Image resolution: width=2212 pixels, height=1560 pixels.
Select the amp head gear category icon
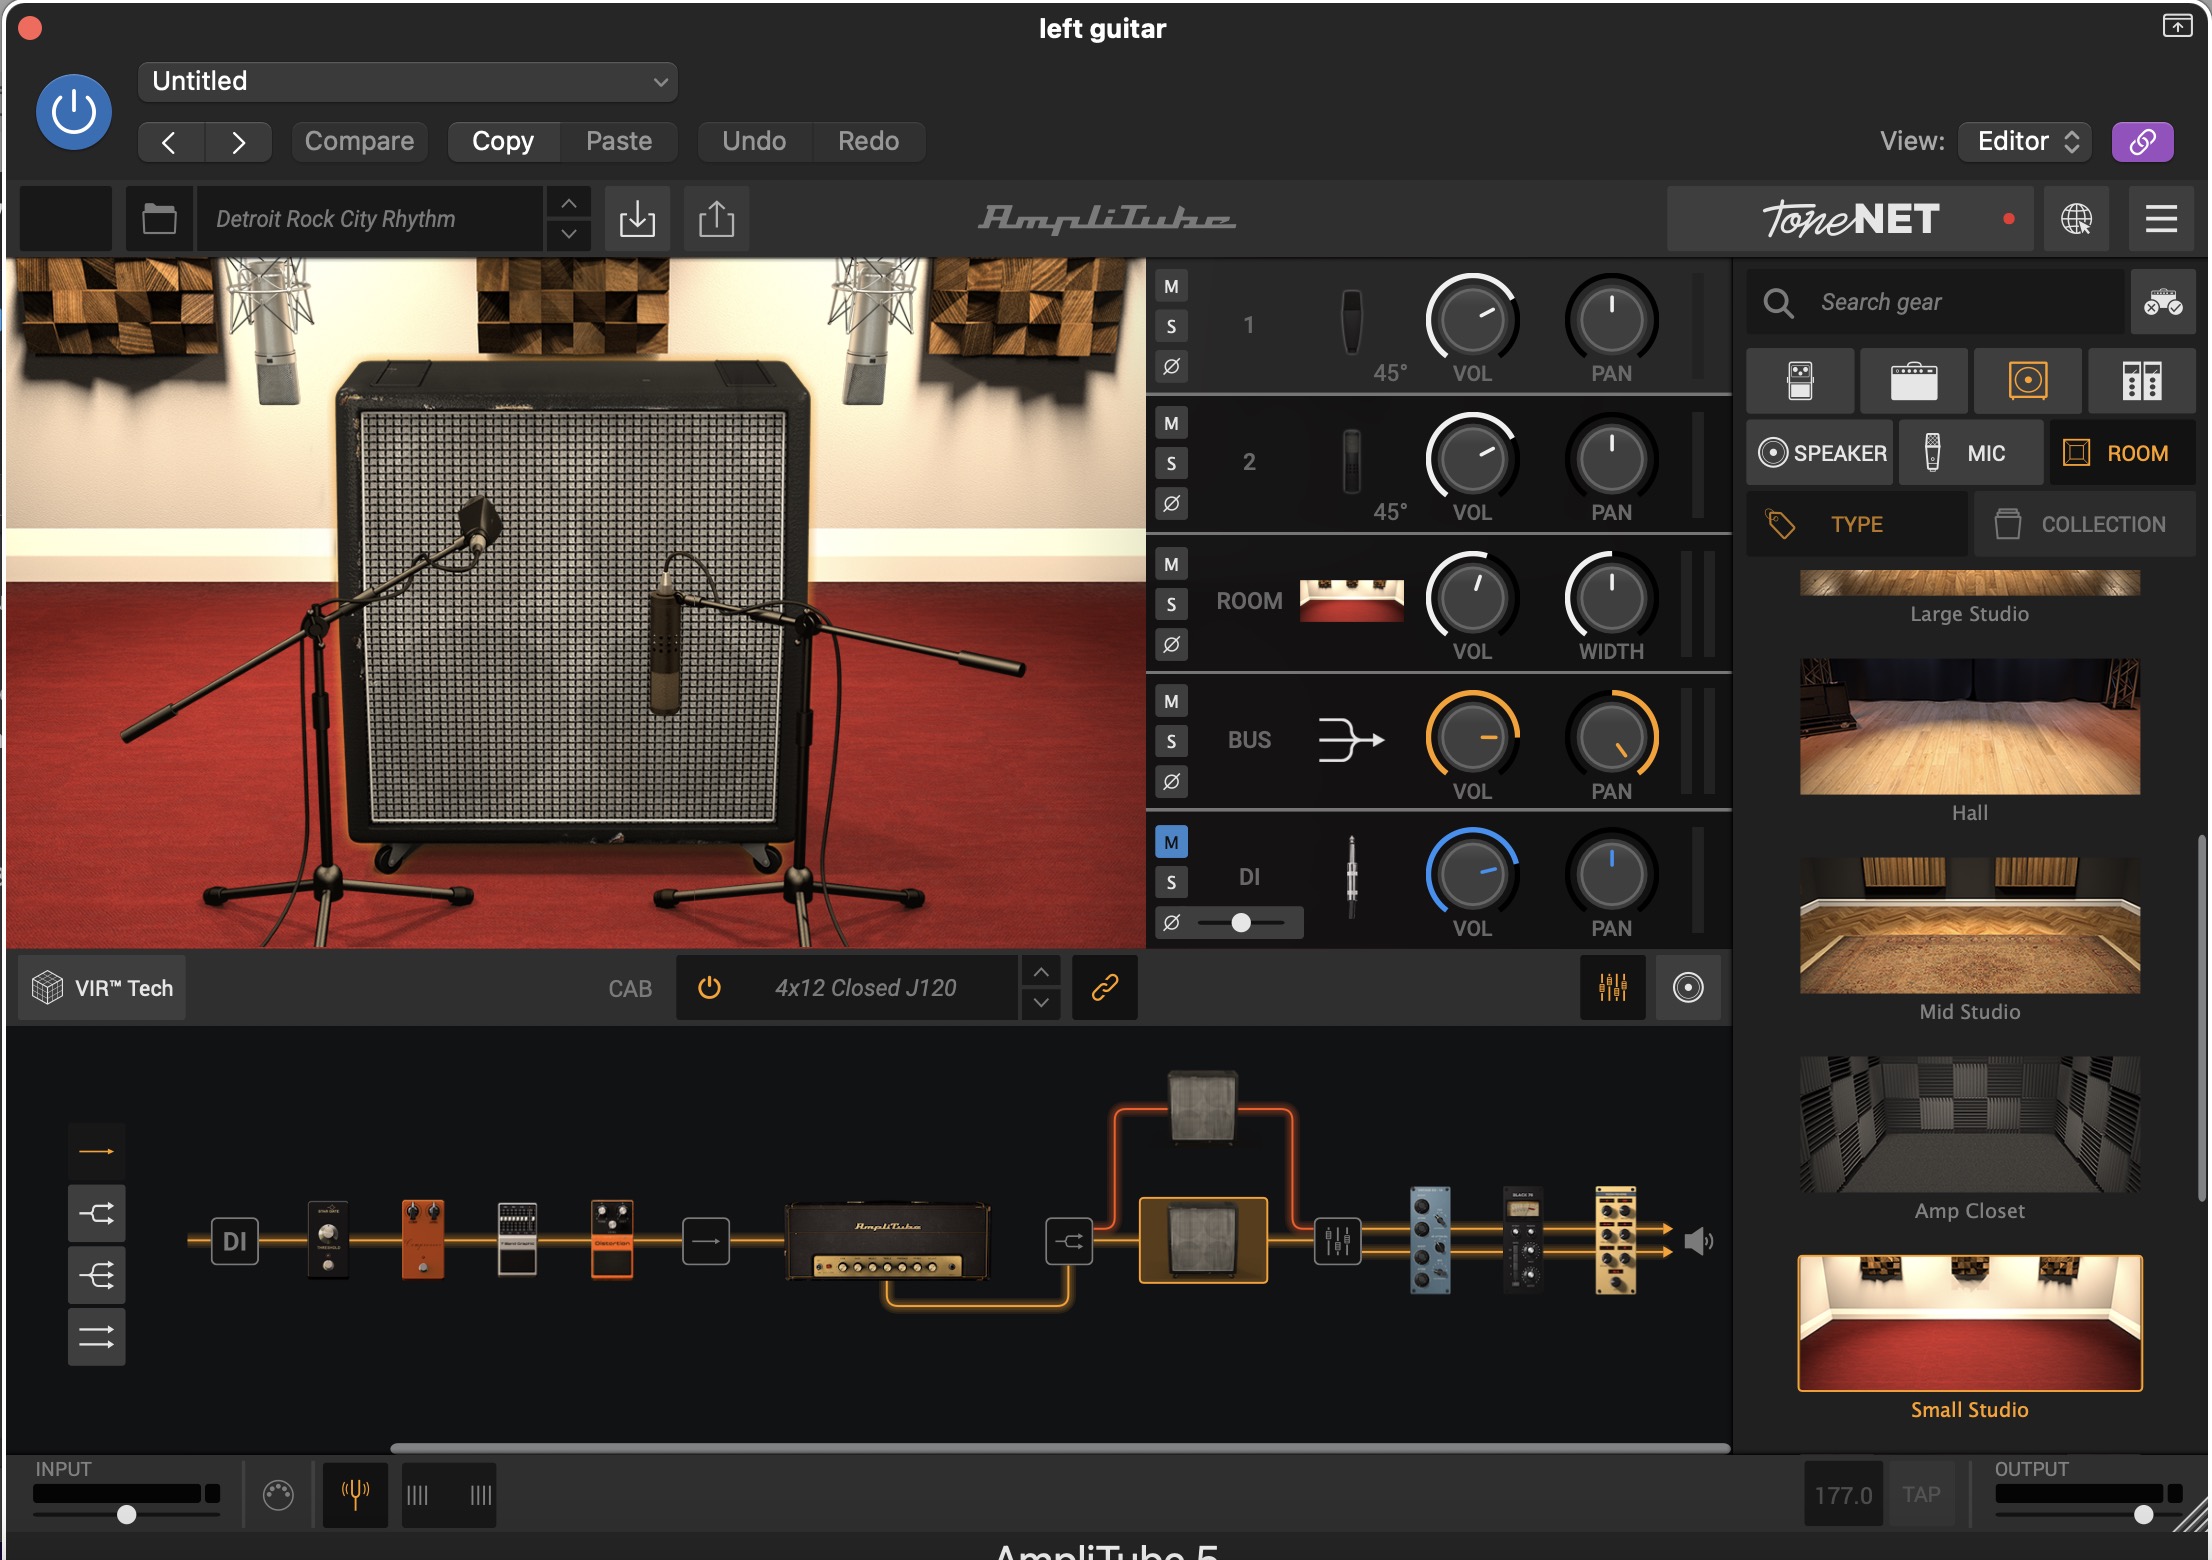tap(1914, 381)
